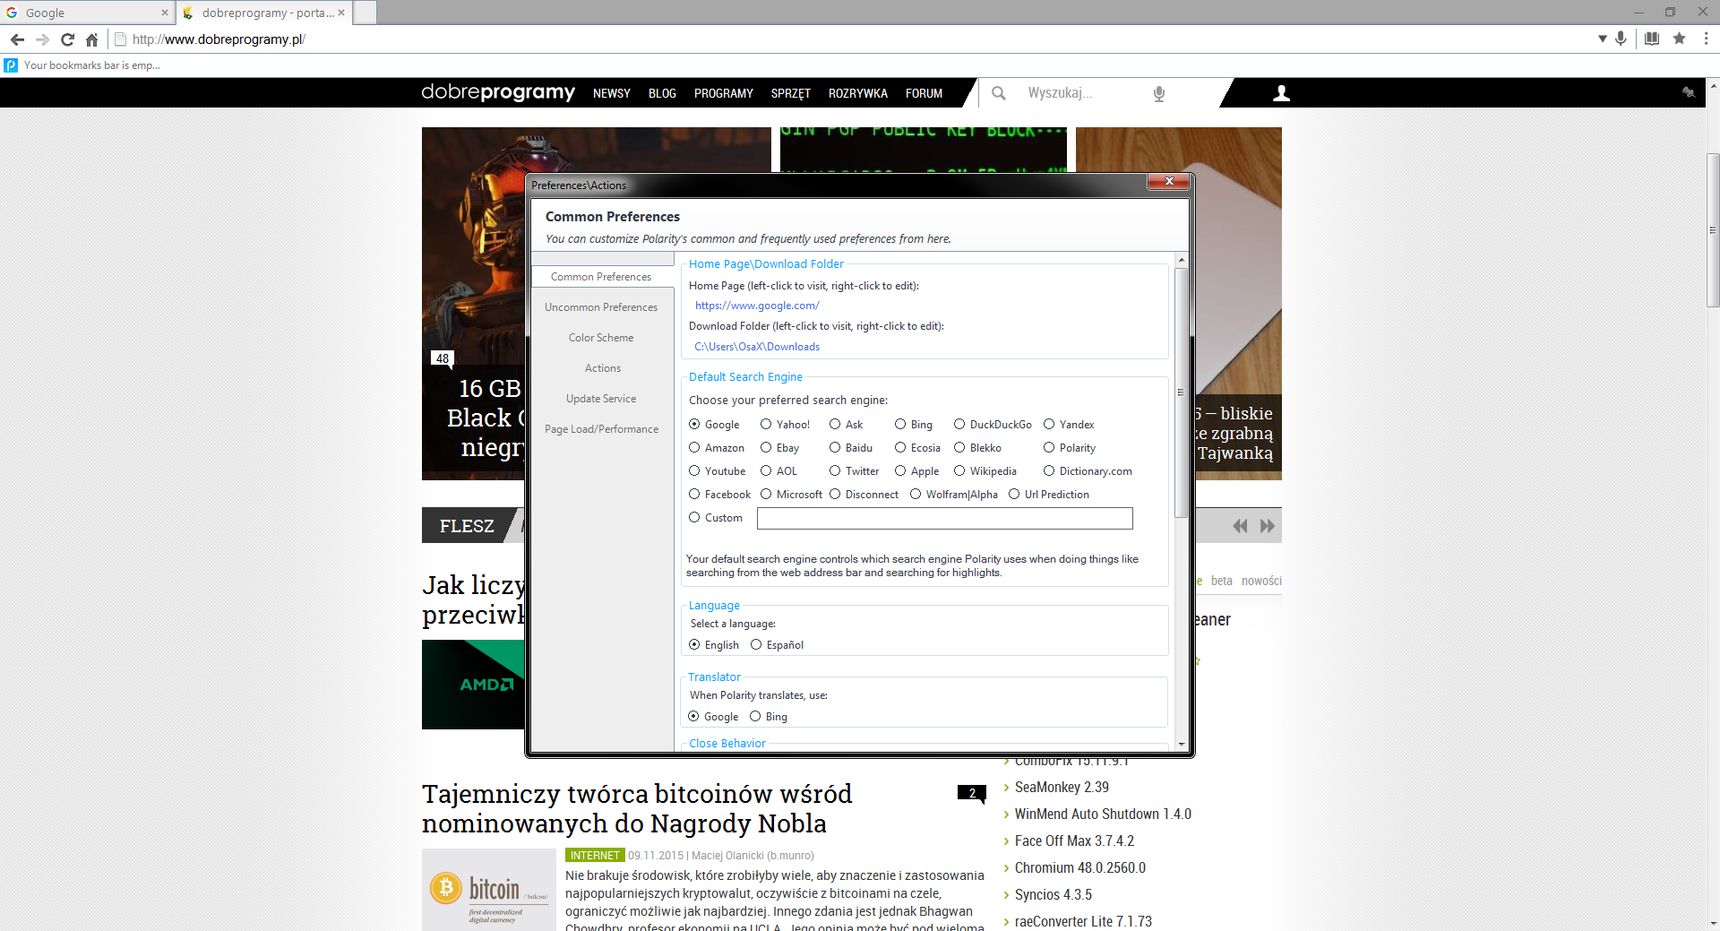Screen dimensions: 1720x931
Task: Open the SPRZĘT menu on website
Action: coord(790,93)
